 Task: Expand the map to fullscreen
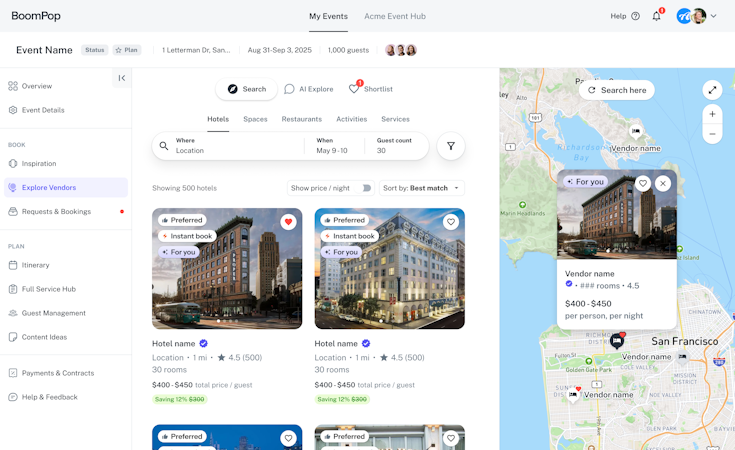[x=712, y=90]
